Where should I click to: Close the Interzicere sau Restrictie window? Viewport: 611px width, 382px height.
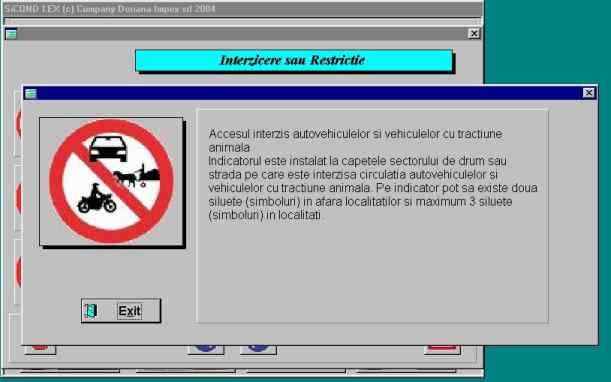click(x=473, y=34)
